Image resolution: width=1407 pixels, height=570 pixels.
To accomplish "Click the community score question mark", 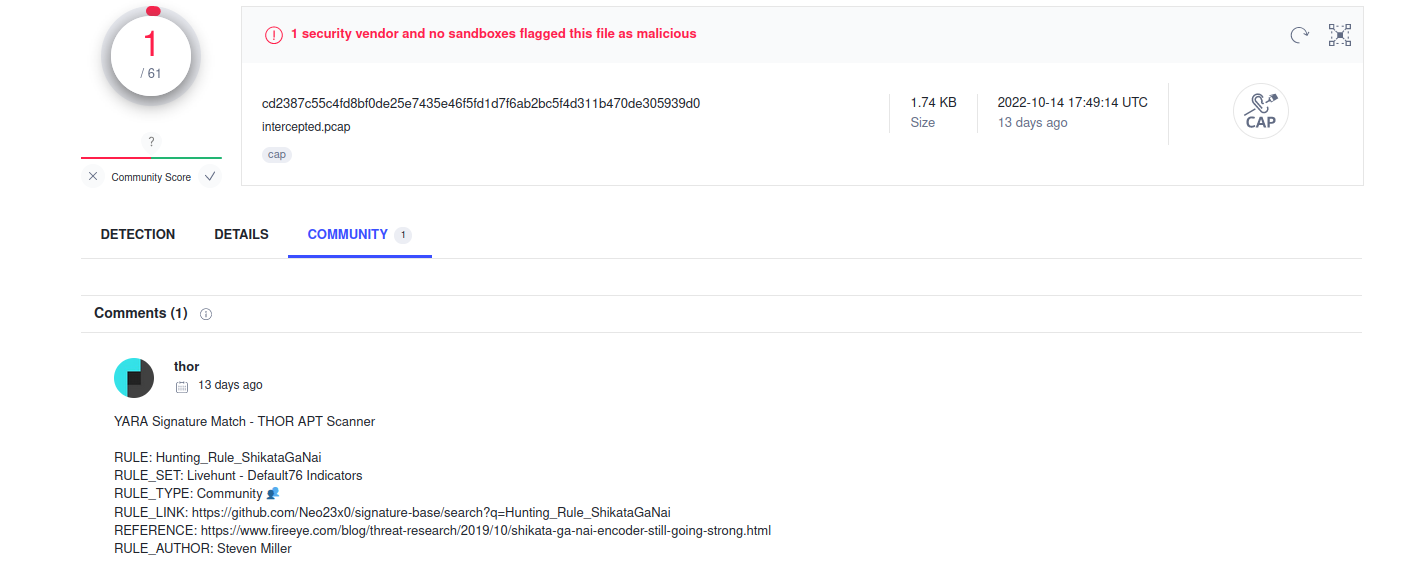I will coord(151,142).
